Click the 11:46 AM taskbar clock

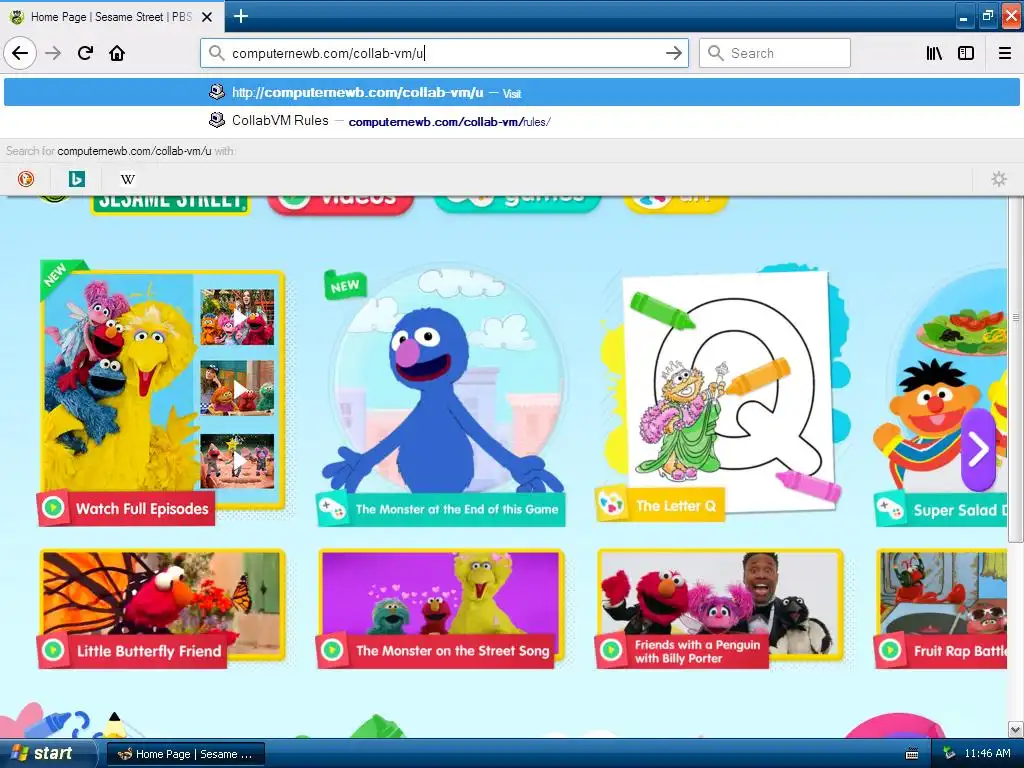pos(987,753)
